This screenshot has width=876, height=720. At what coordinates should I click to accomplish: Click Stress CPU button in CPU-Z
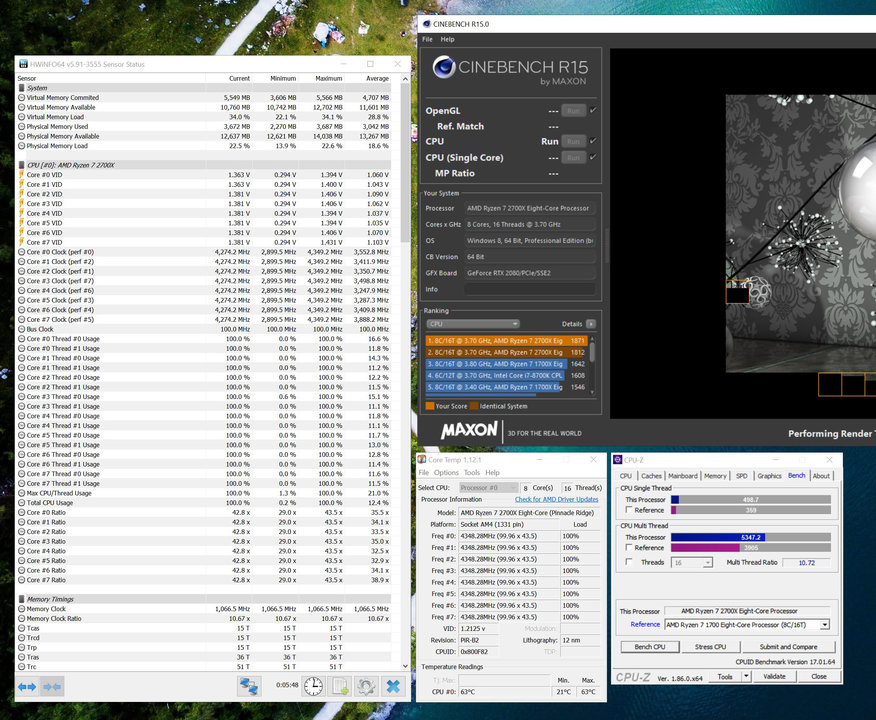pos(711,647)
